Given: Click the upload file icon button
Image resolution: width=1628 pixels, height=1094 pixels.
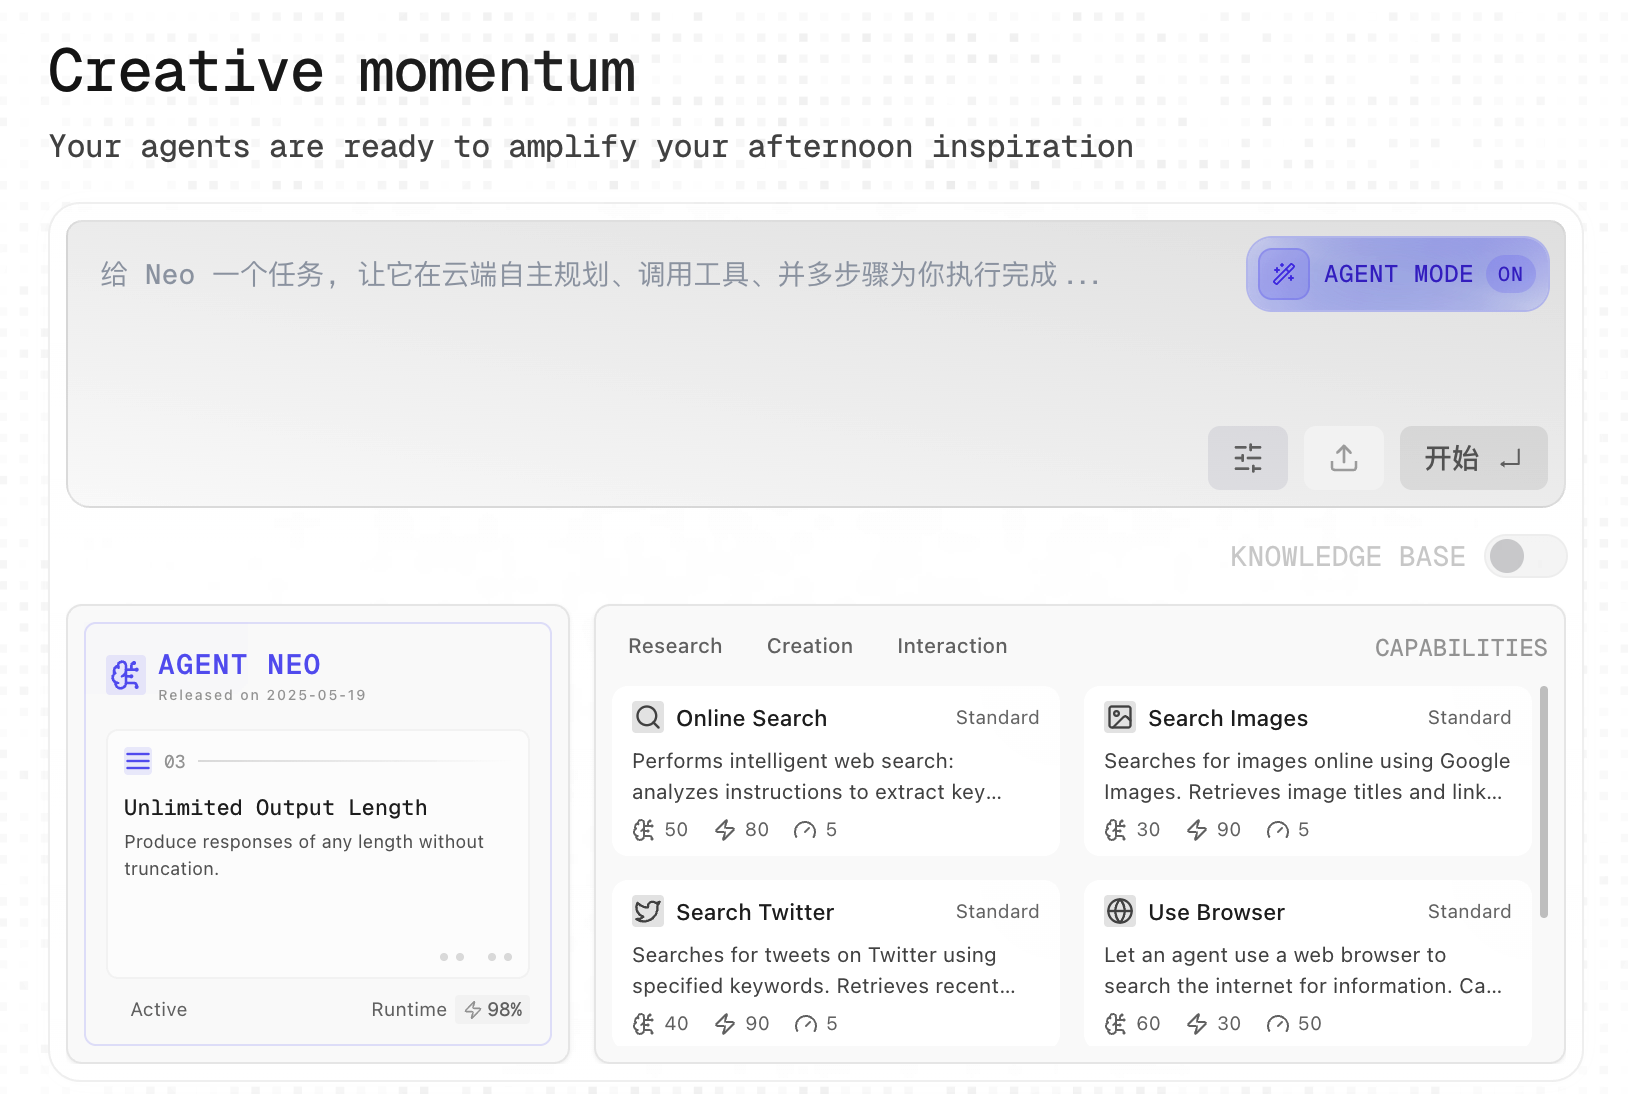Looking at the screenshot, I should pos(1343,458).
